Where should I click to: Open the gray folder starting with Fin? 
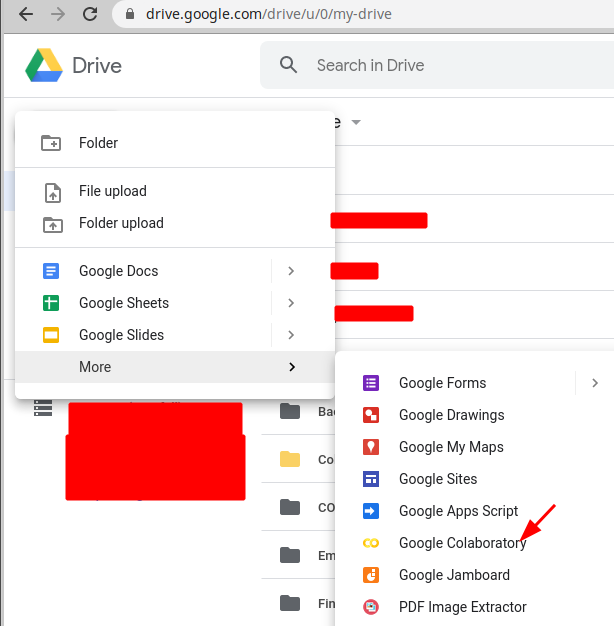click(290, 603)
